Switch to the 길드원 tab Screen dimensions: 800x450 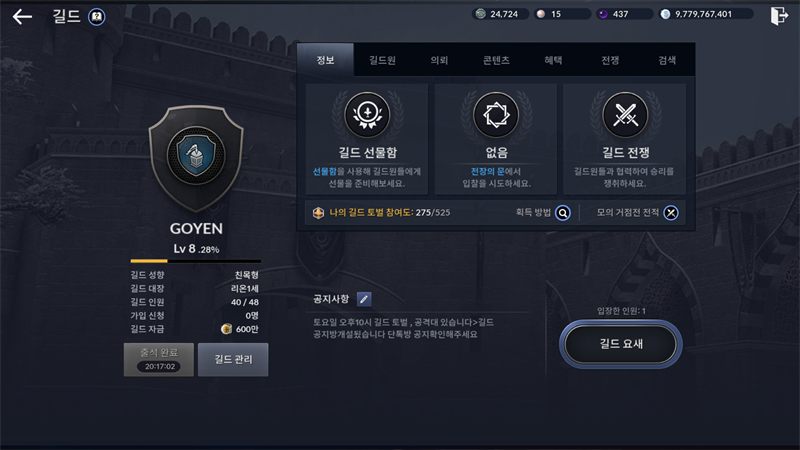382,60
